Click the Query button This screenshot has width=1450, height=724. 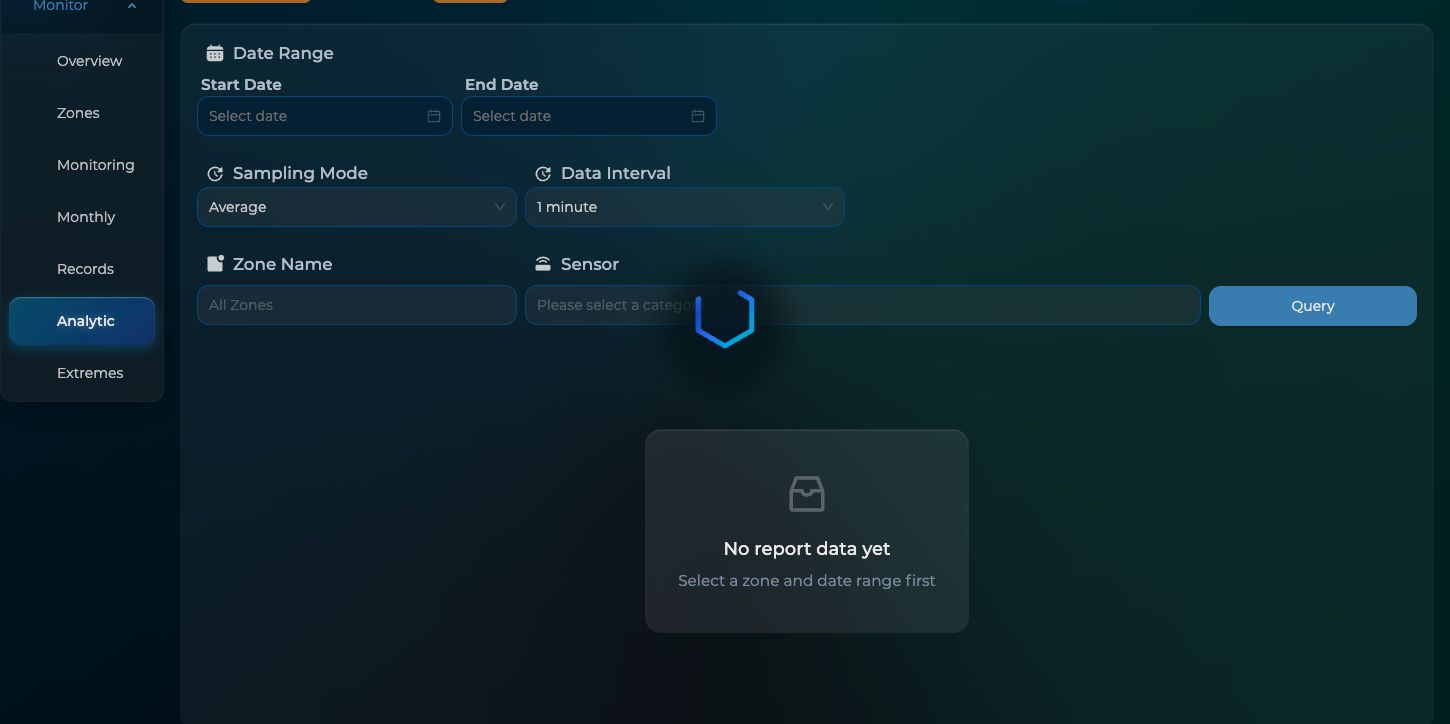point(1313,306)
